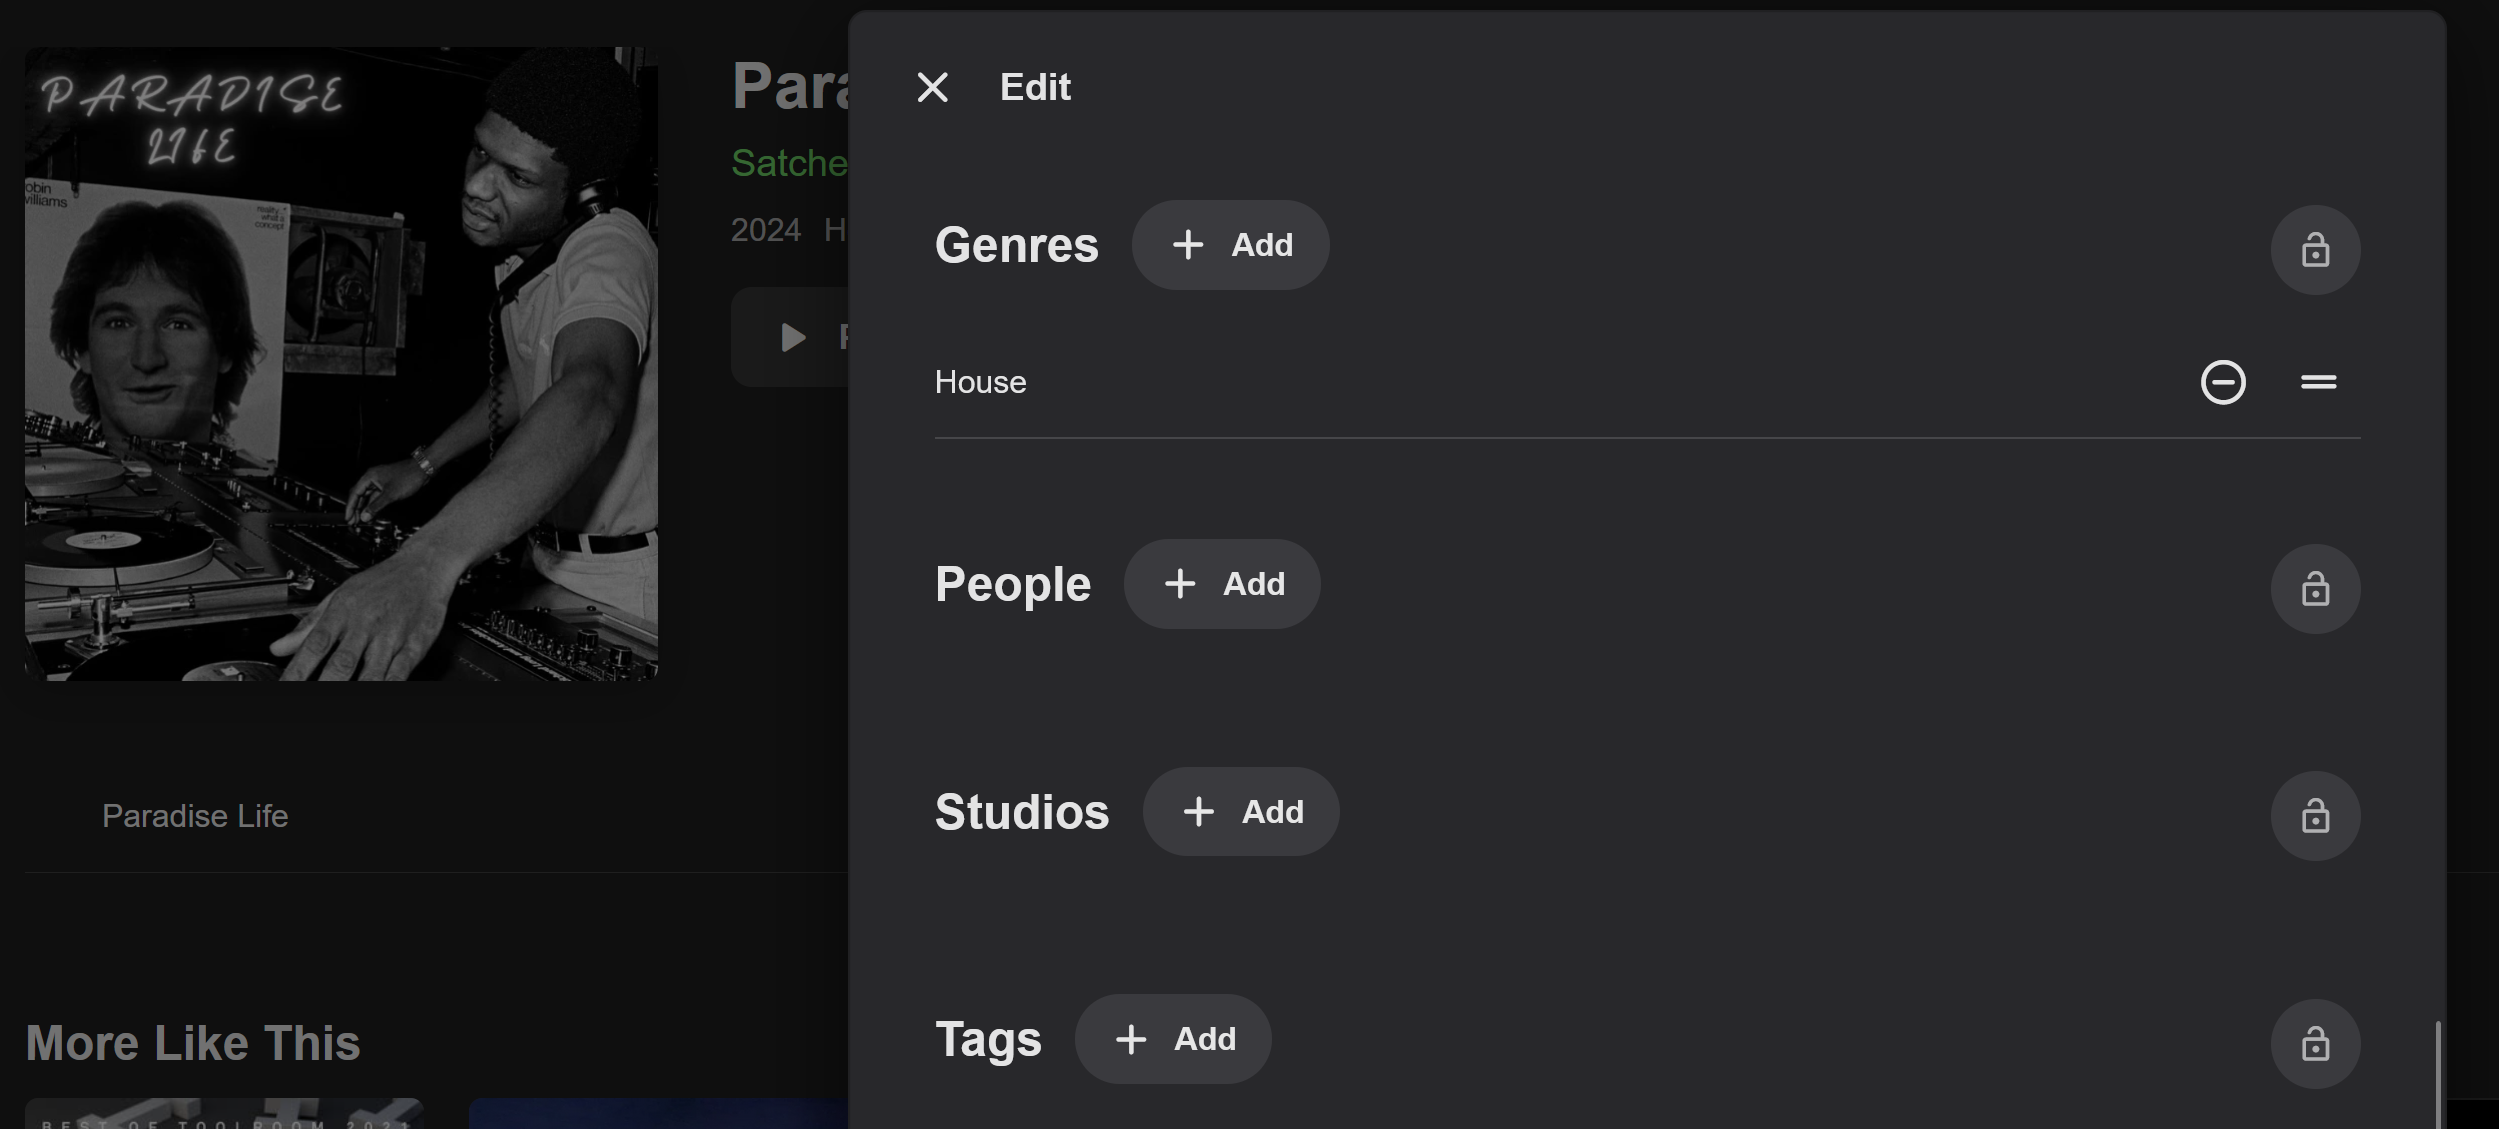Click the Paradise Life album cover
Viewport: 2499px width, 1129px height.
coord(341,364)
